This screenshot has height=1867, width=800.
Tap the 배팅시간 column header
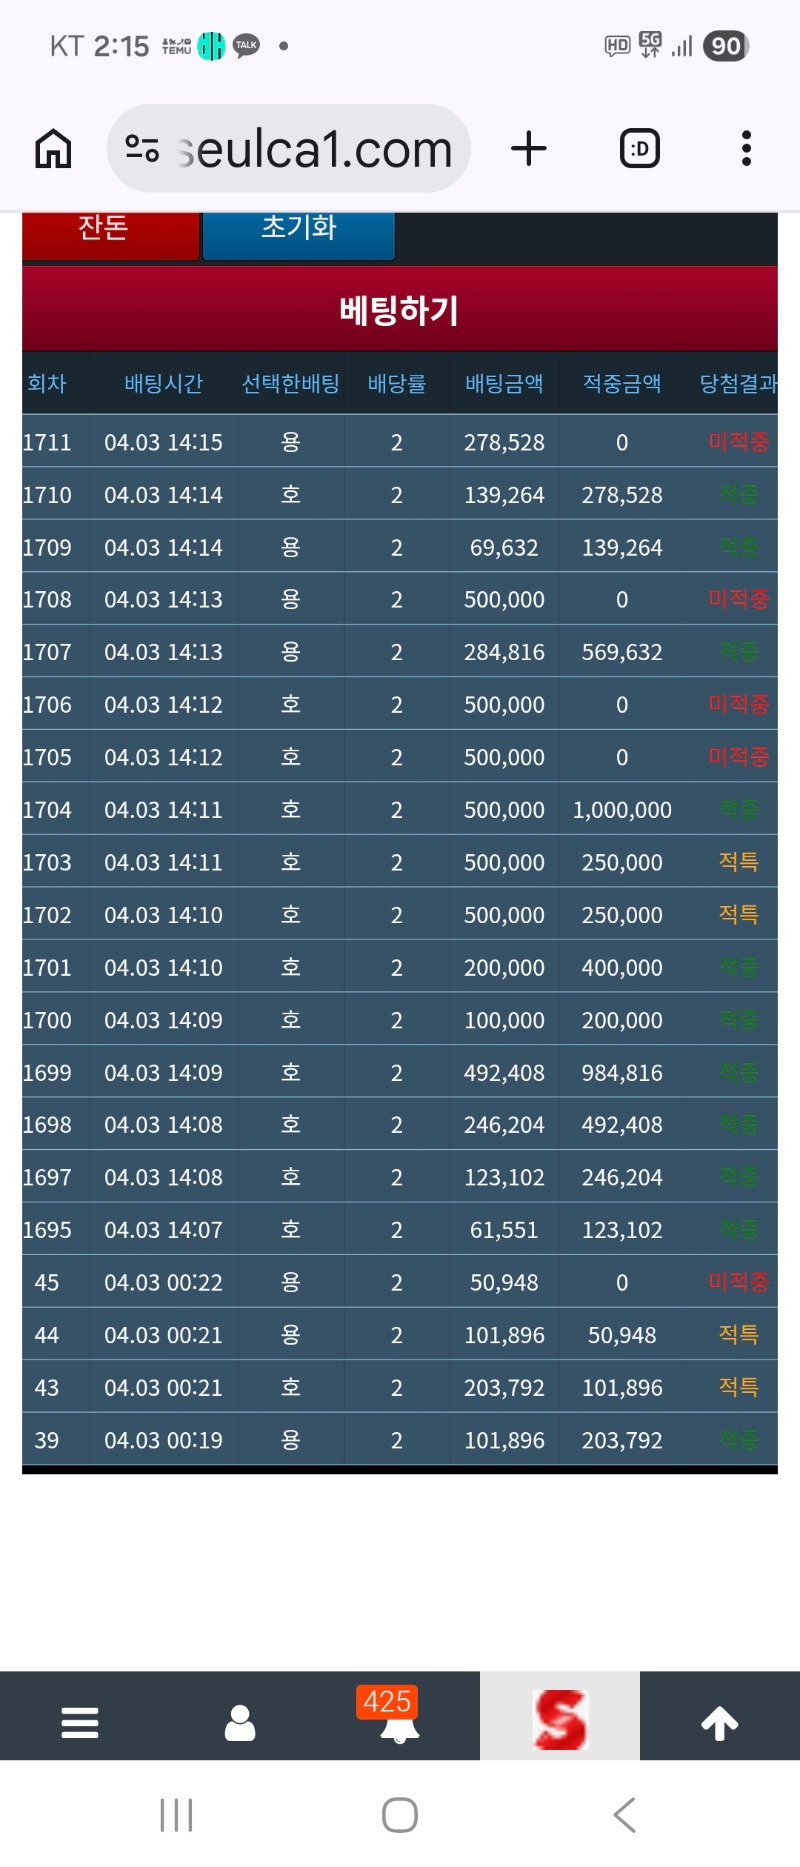pyautogui.click(x=163, y=383)
